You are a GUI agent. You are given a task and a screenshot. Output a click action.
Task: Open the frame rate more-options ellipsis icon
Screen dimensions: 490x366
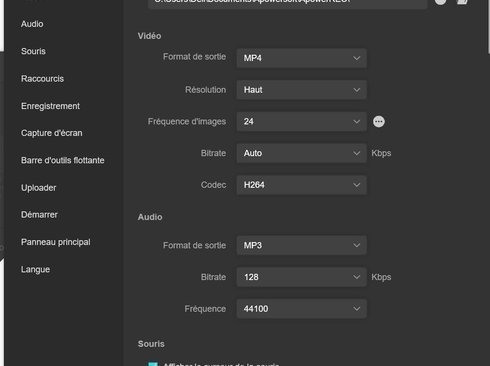pos(378,122)
